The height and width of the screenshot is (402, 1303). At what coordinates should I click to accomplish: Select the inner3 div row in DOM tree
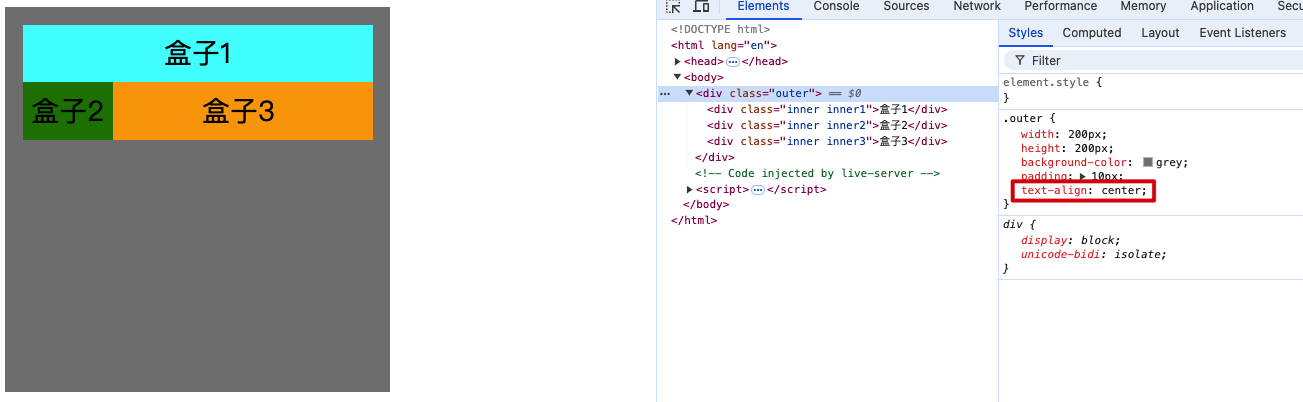[x=827, y=142]
